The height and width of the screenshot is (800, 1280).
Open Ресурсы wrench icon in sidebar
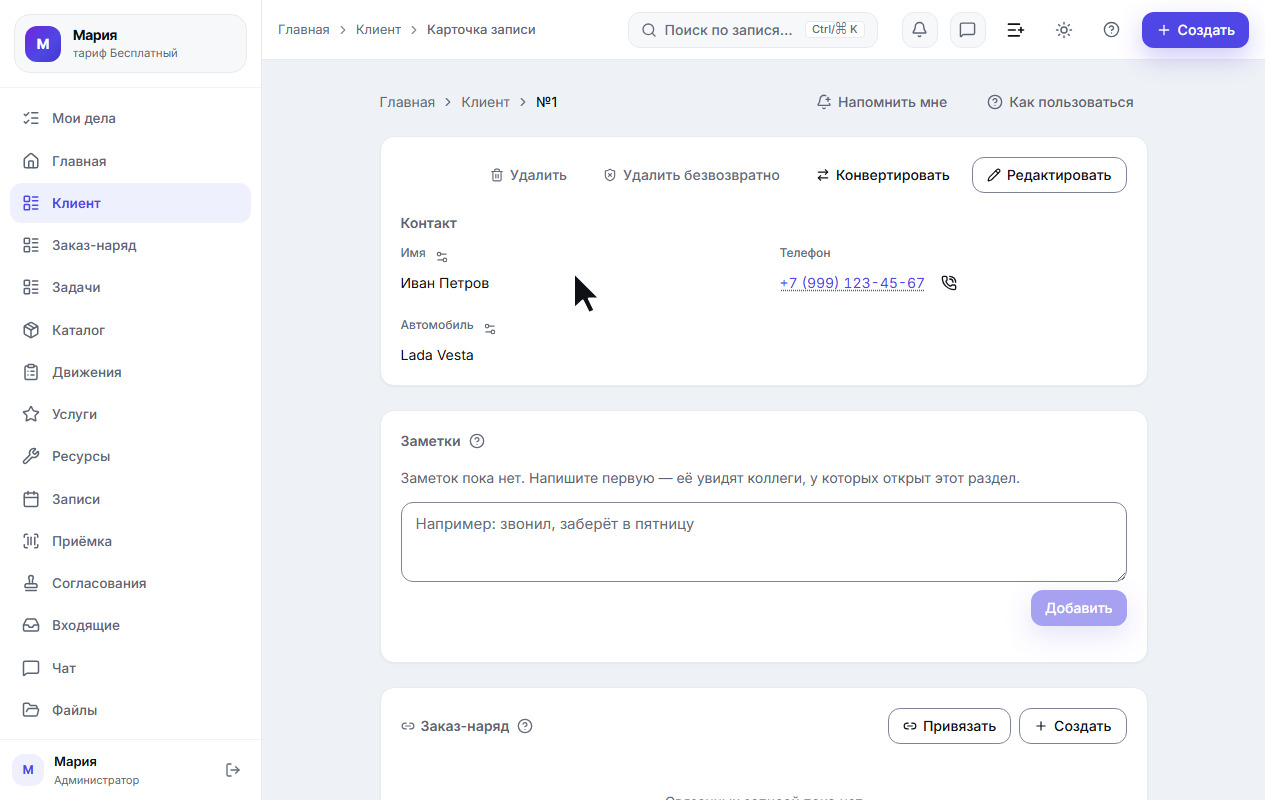tap(31, 456)
